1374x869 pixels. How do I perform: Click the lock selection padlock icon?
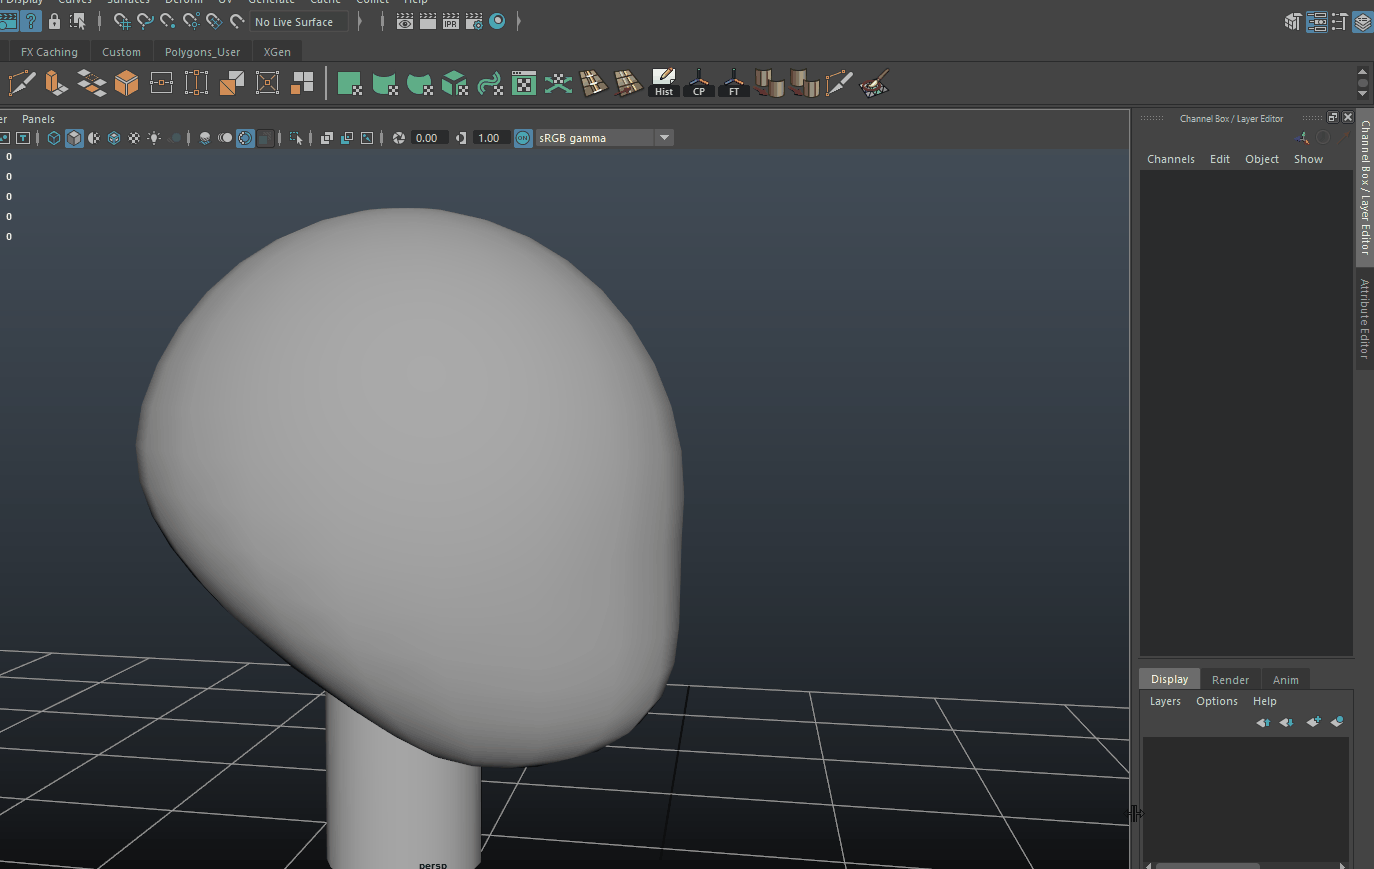pos(55,21)
